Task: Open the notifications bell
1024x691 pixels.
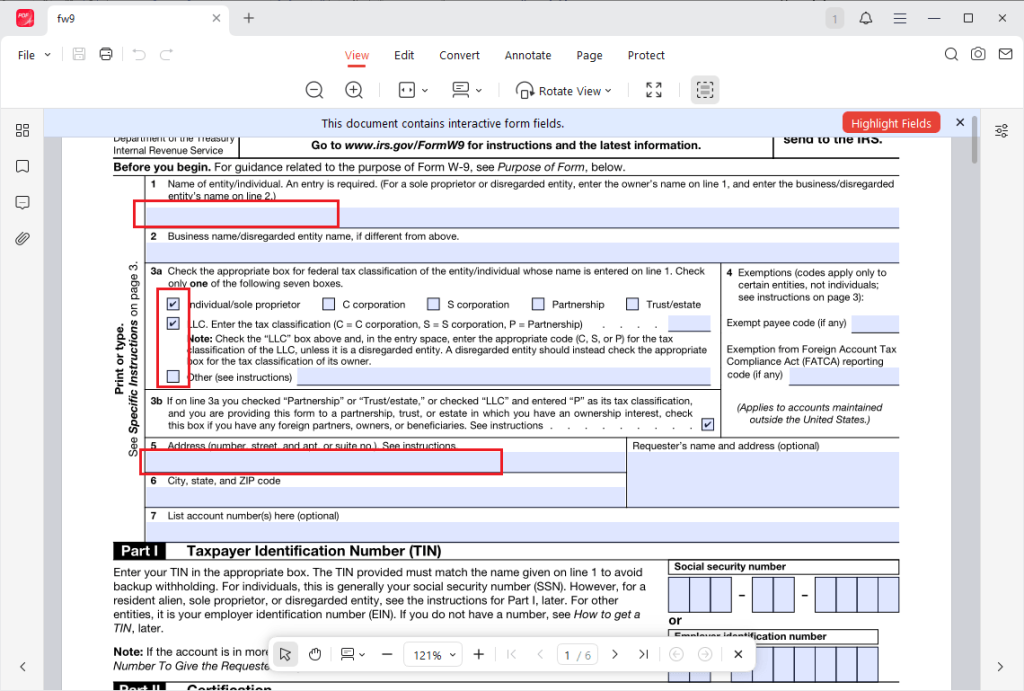Action: coord(865,18)
